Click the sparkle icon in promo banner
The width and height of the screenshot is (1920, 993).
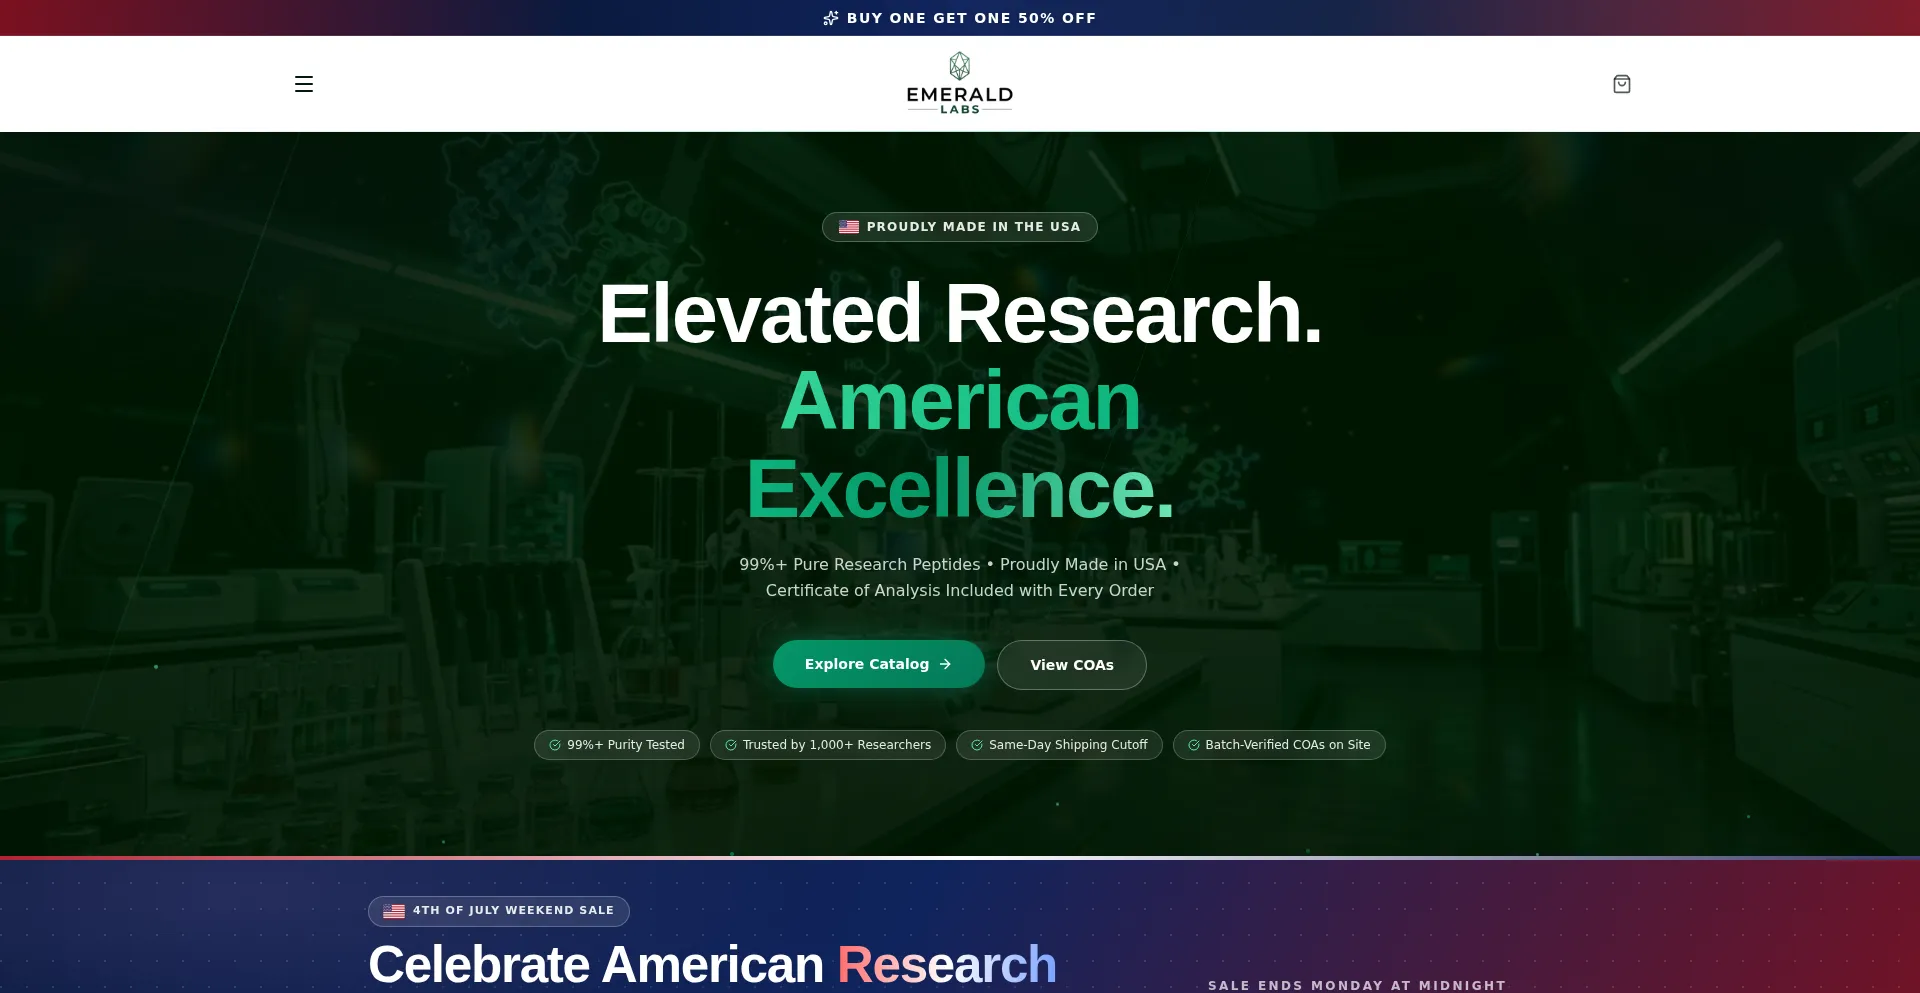tap(831, 18)
